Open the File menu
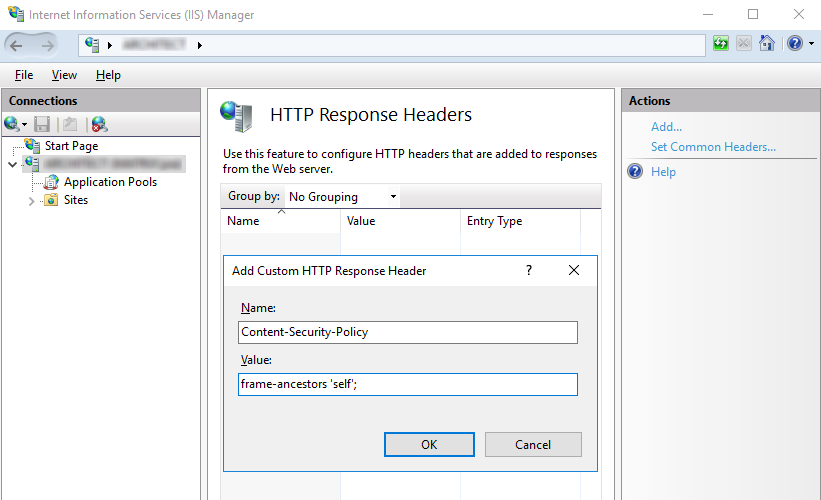 (x=24, y=75)
